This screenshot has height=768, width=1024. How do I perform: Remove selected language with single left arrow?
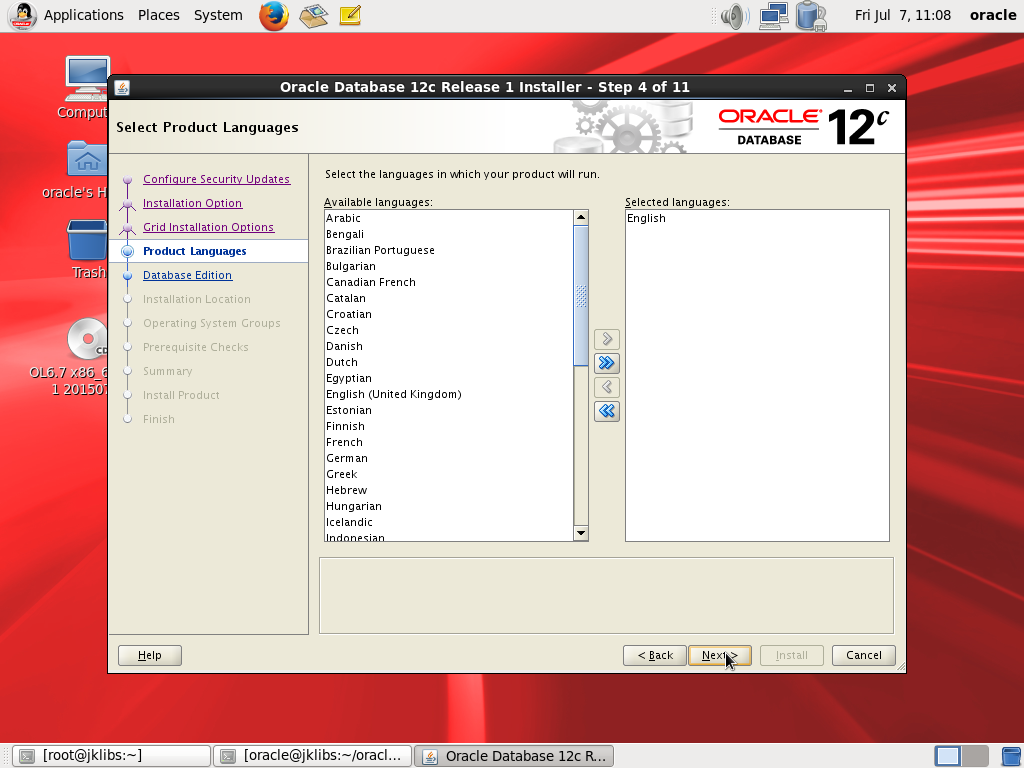[x=607, y=387]
